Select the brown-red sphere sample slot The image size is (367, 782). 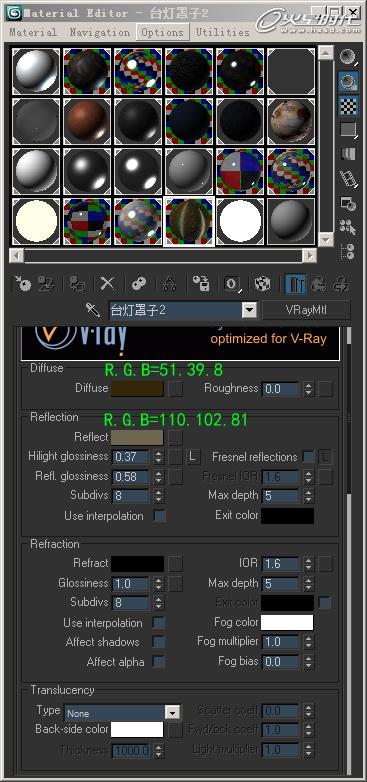(x=87, y=121)
